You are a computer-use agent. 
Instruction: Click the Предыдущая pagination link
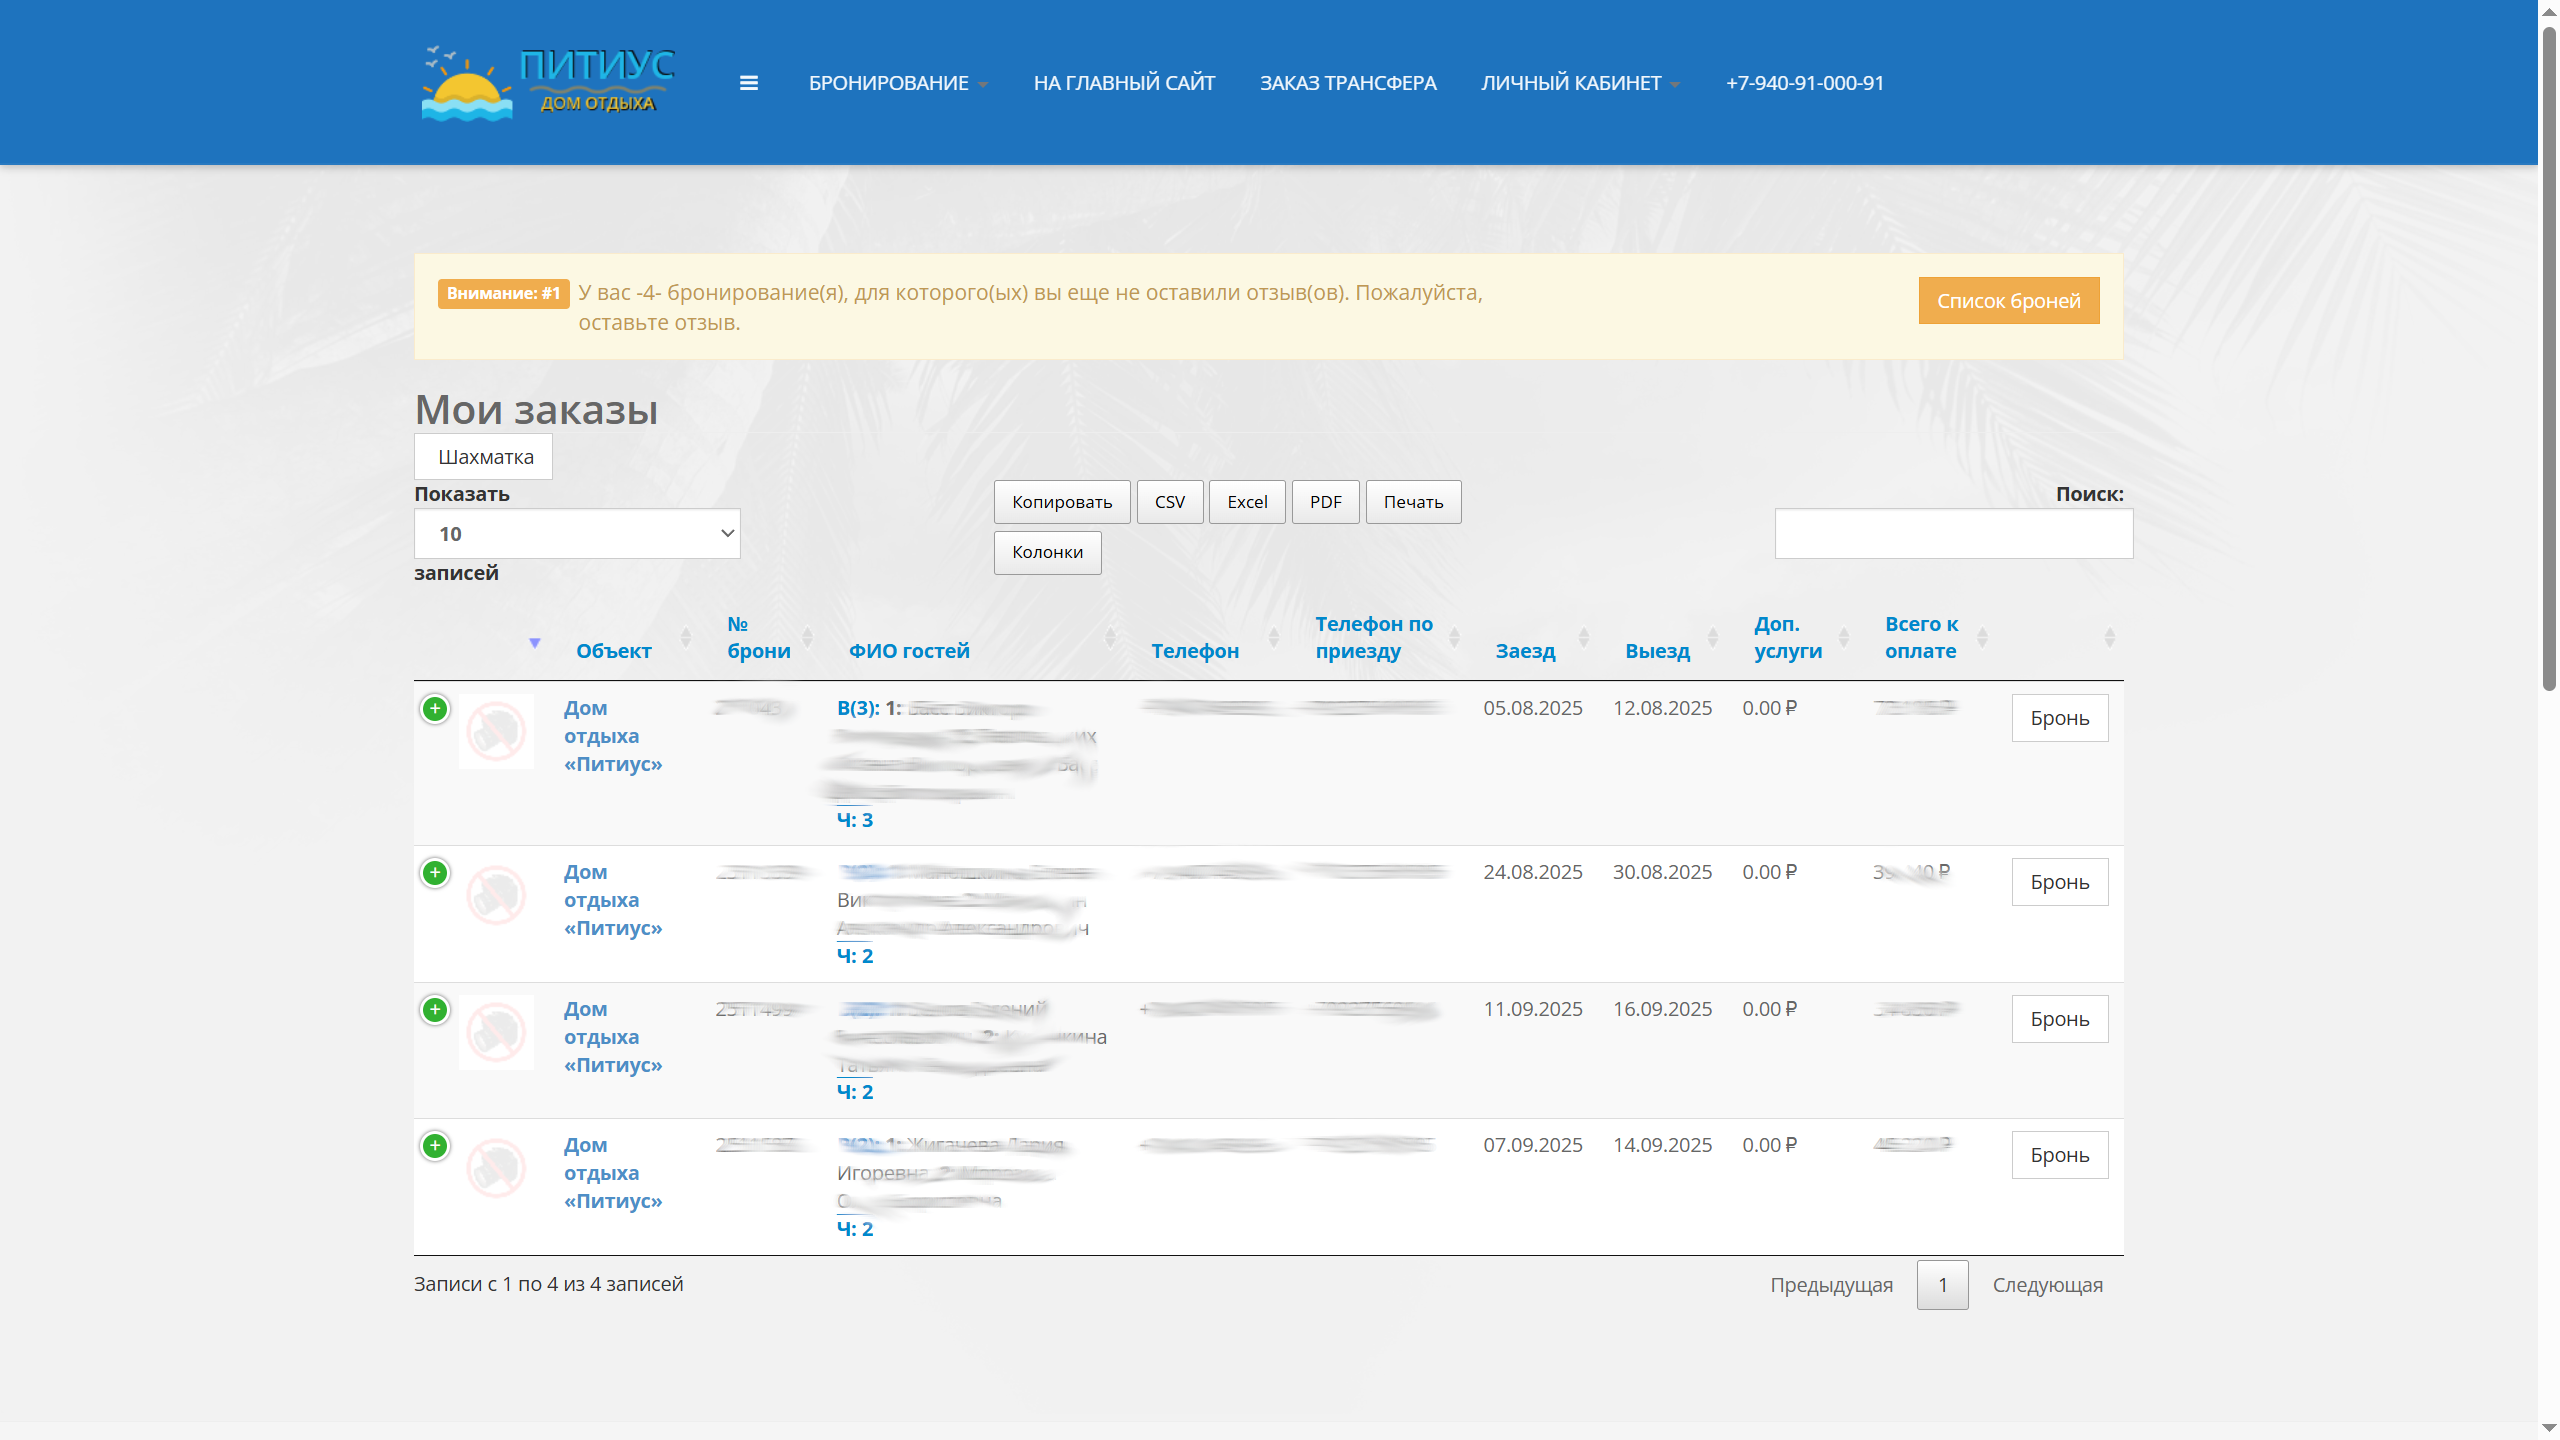[1831, 1285]
